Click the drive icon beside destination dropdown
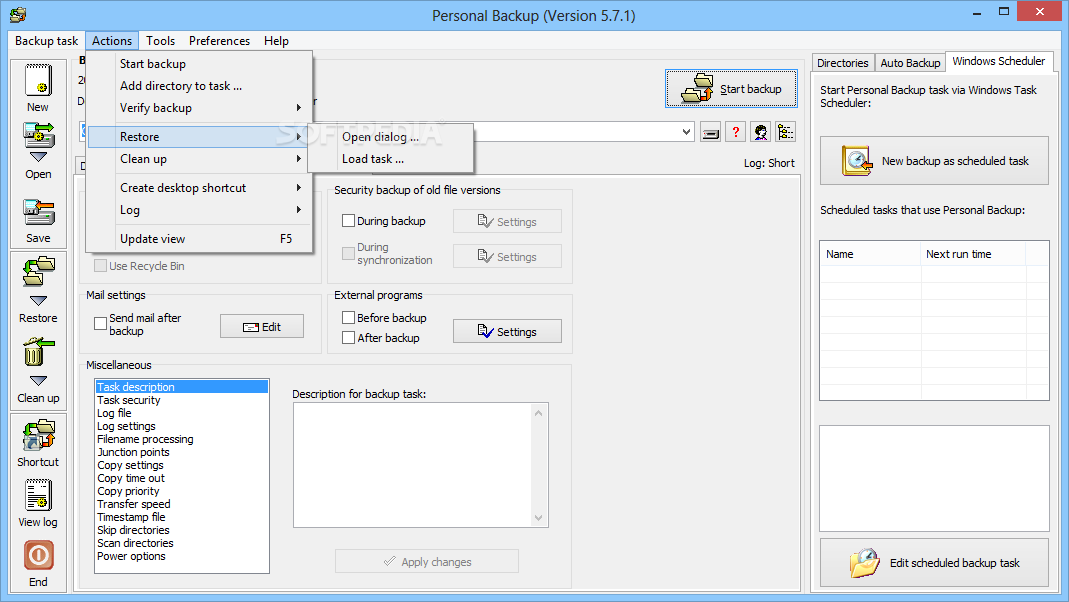This screenshot has height=602, width=1069. pos(710,132)
